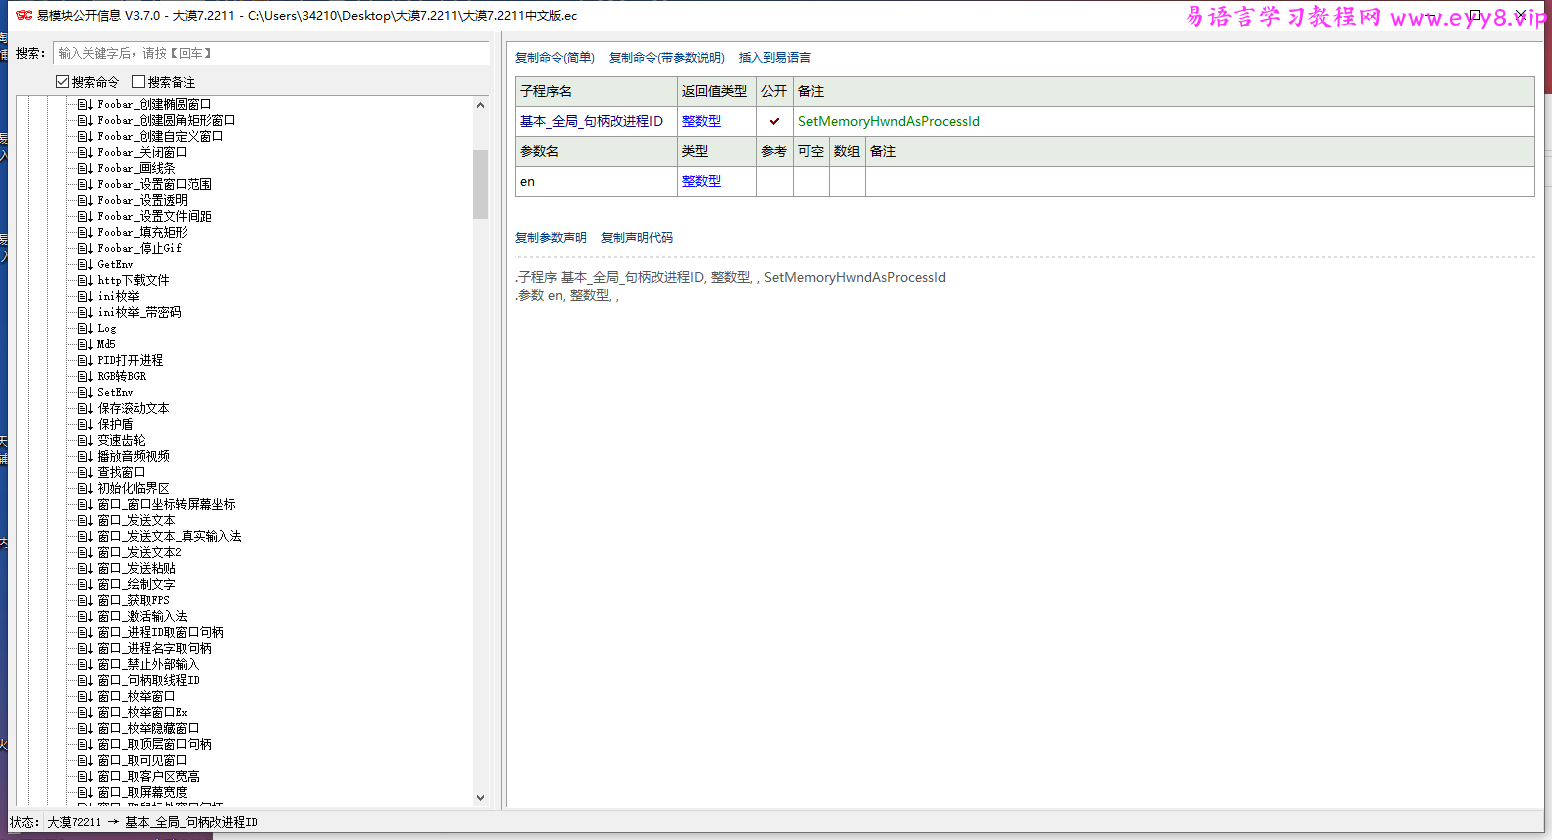The height and width of the screenshot is (840, 1552).
Task: Select 窗口_枚举隐藏窗口 in the tree
Action: (x=148, y=728)
